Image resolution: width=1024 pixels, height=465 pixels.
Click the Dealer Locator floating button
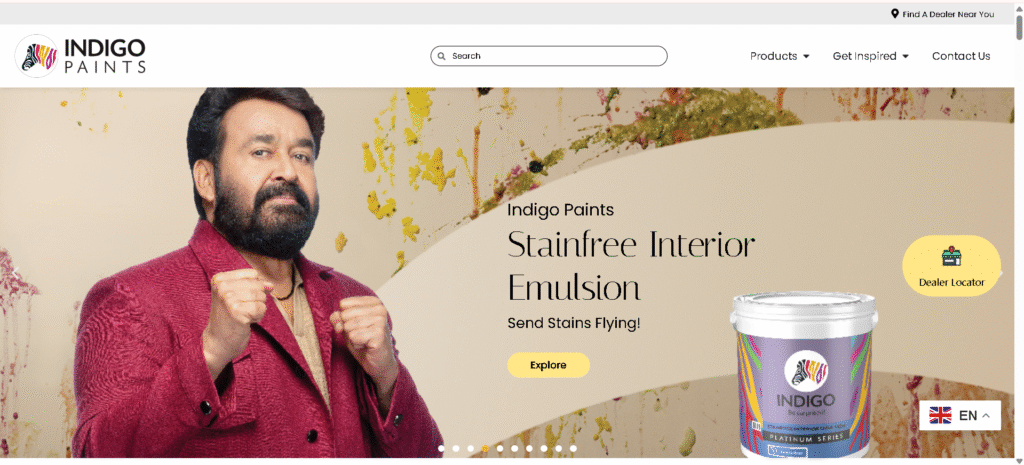pyautogui.click(x=952, y=266)
